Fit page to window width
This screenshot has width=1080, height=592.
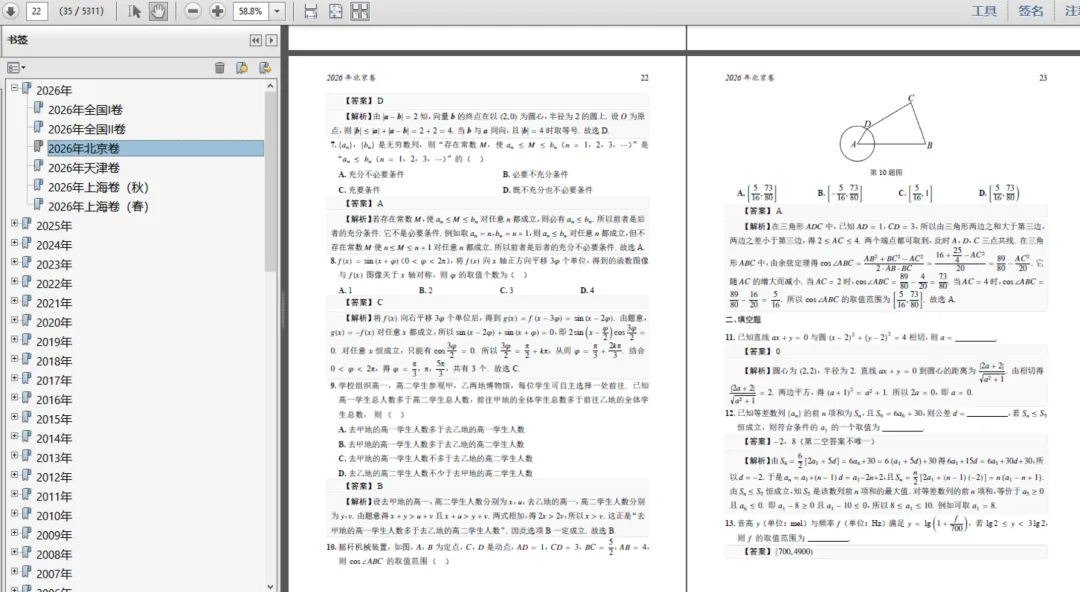click(x=311, y=11)
